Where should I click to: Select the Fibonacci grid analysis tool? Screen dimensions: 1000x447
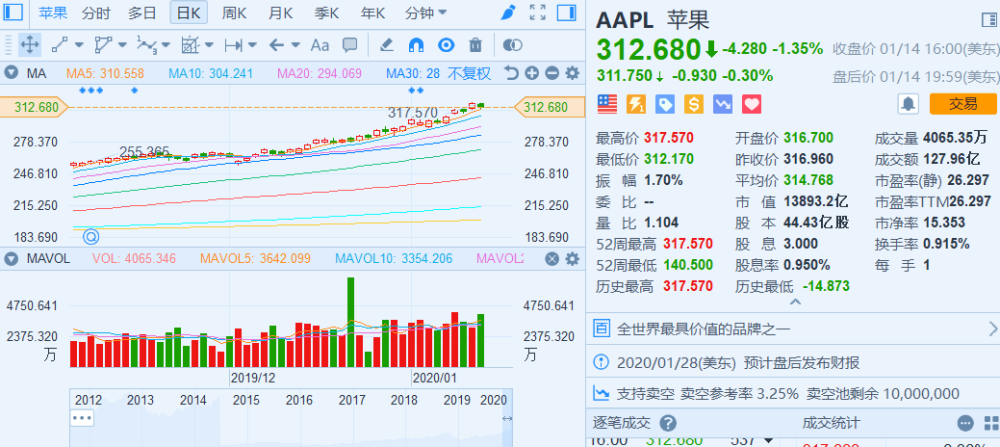[x=190, y=45]
